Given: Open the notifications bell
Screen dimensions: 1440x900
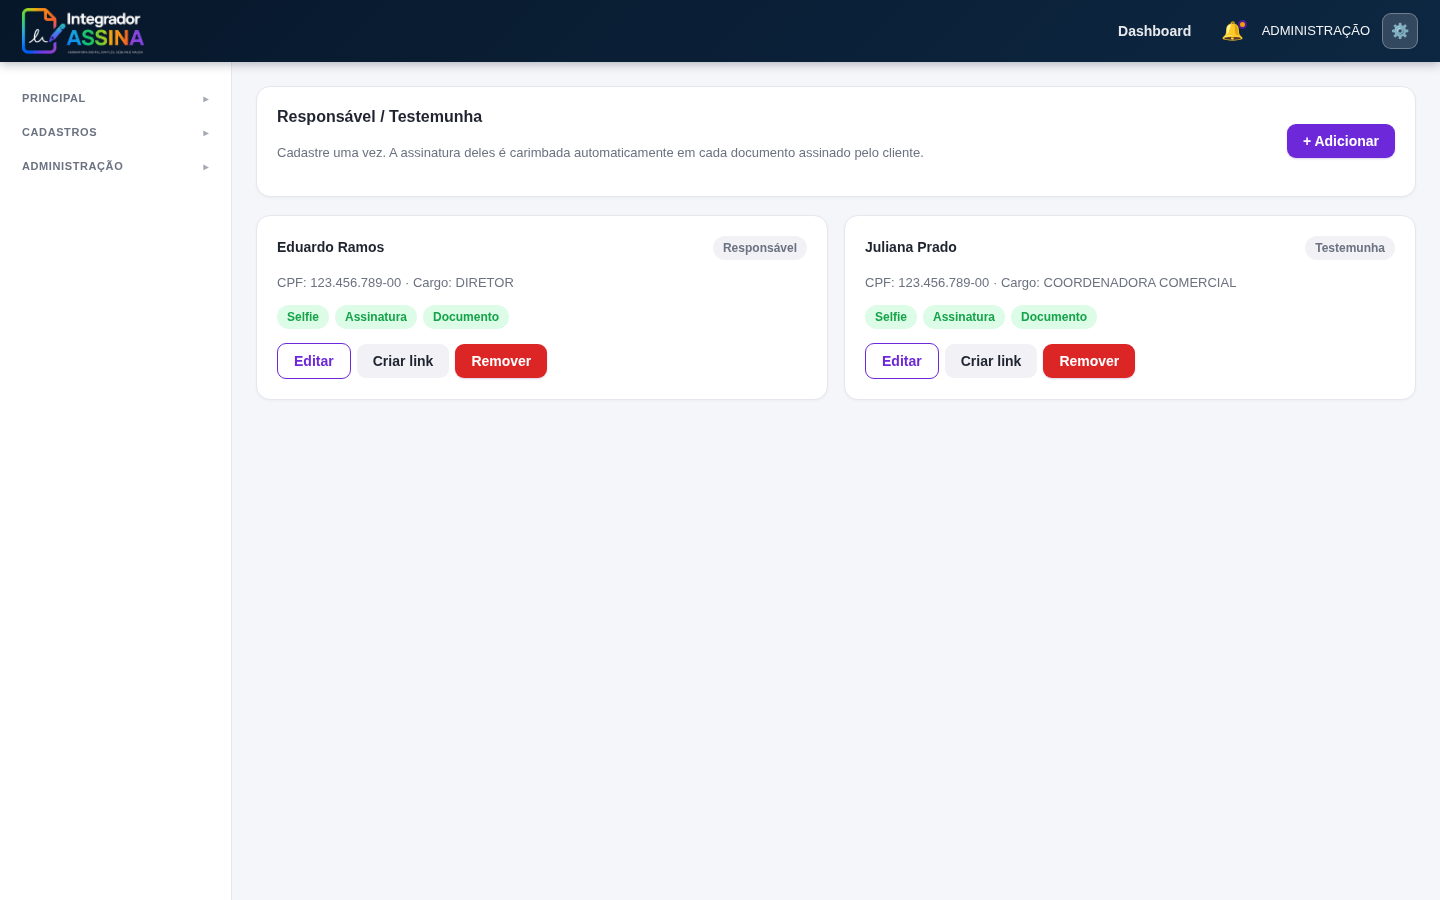Looking at the screenshot, I should (1232, 31).
